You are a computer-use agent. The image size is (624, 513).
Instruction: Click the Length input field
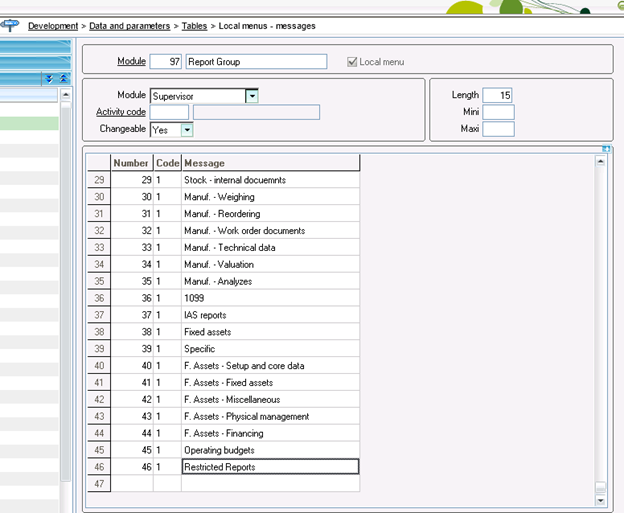497,95
